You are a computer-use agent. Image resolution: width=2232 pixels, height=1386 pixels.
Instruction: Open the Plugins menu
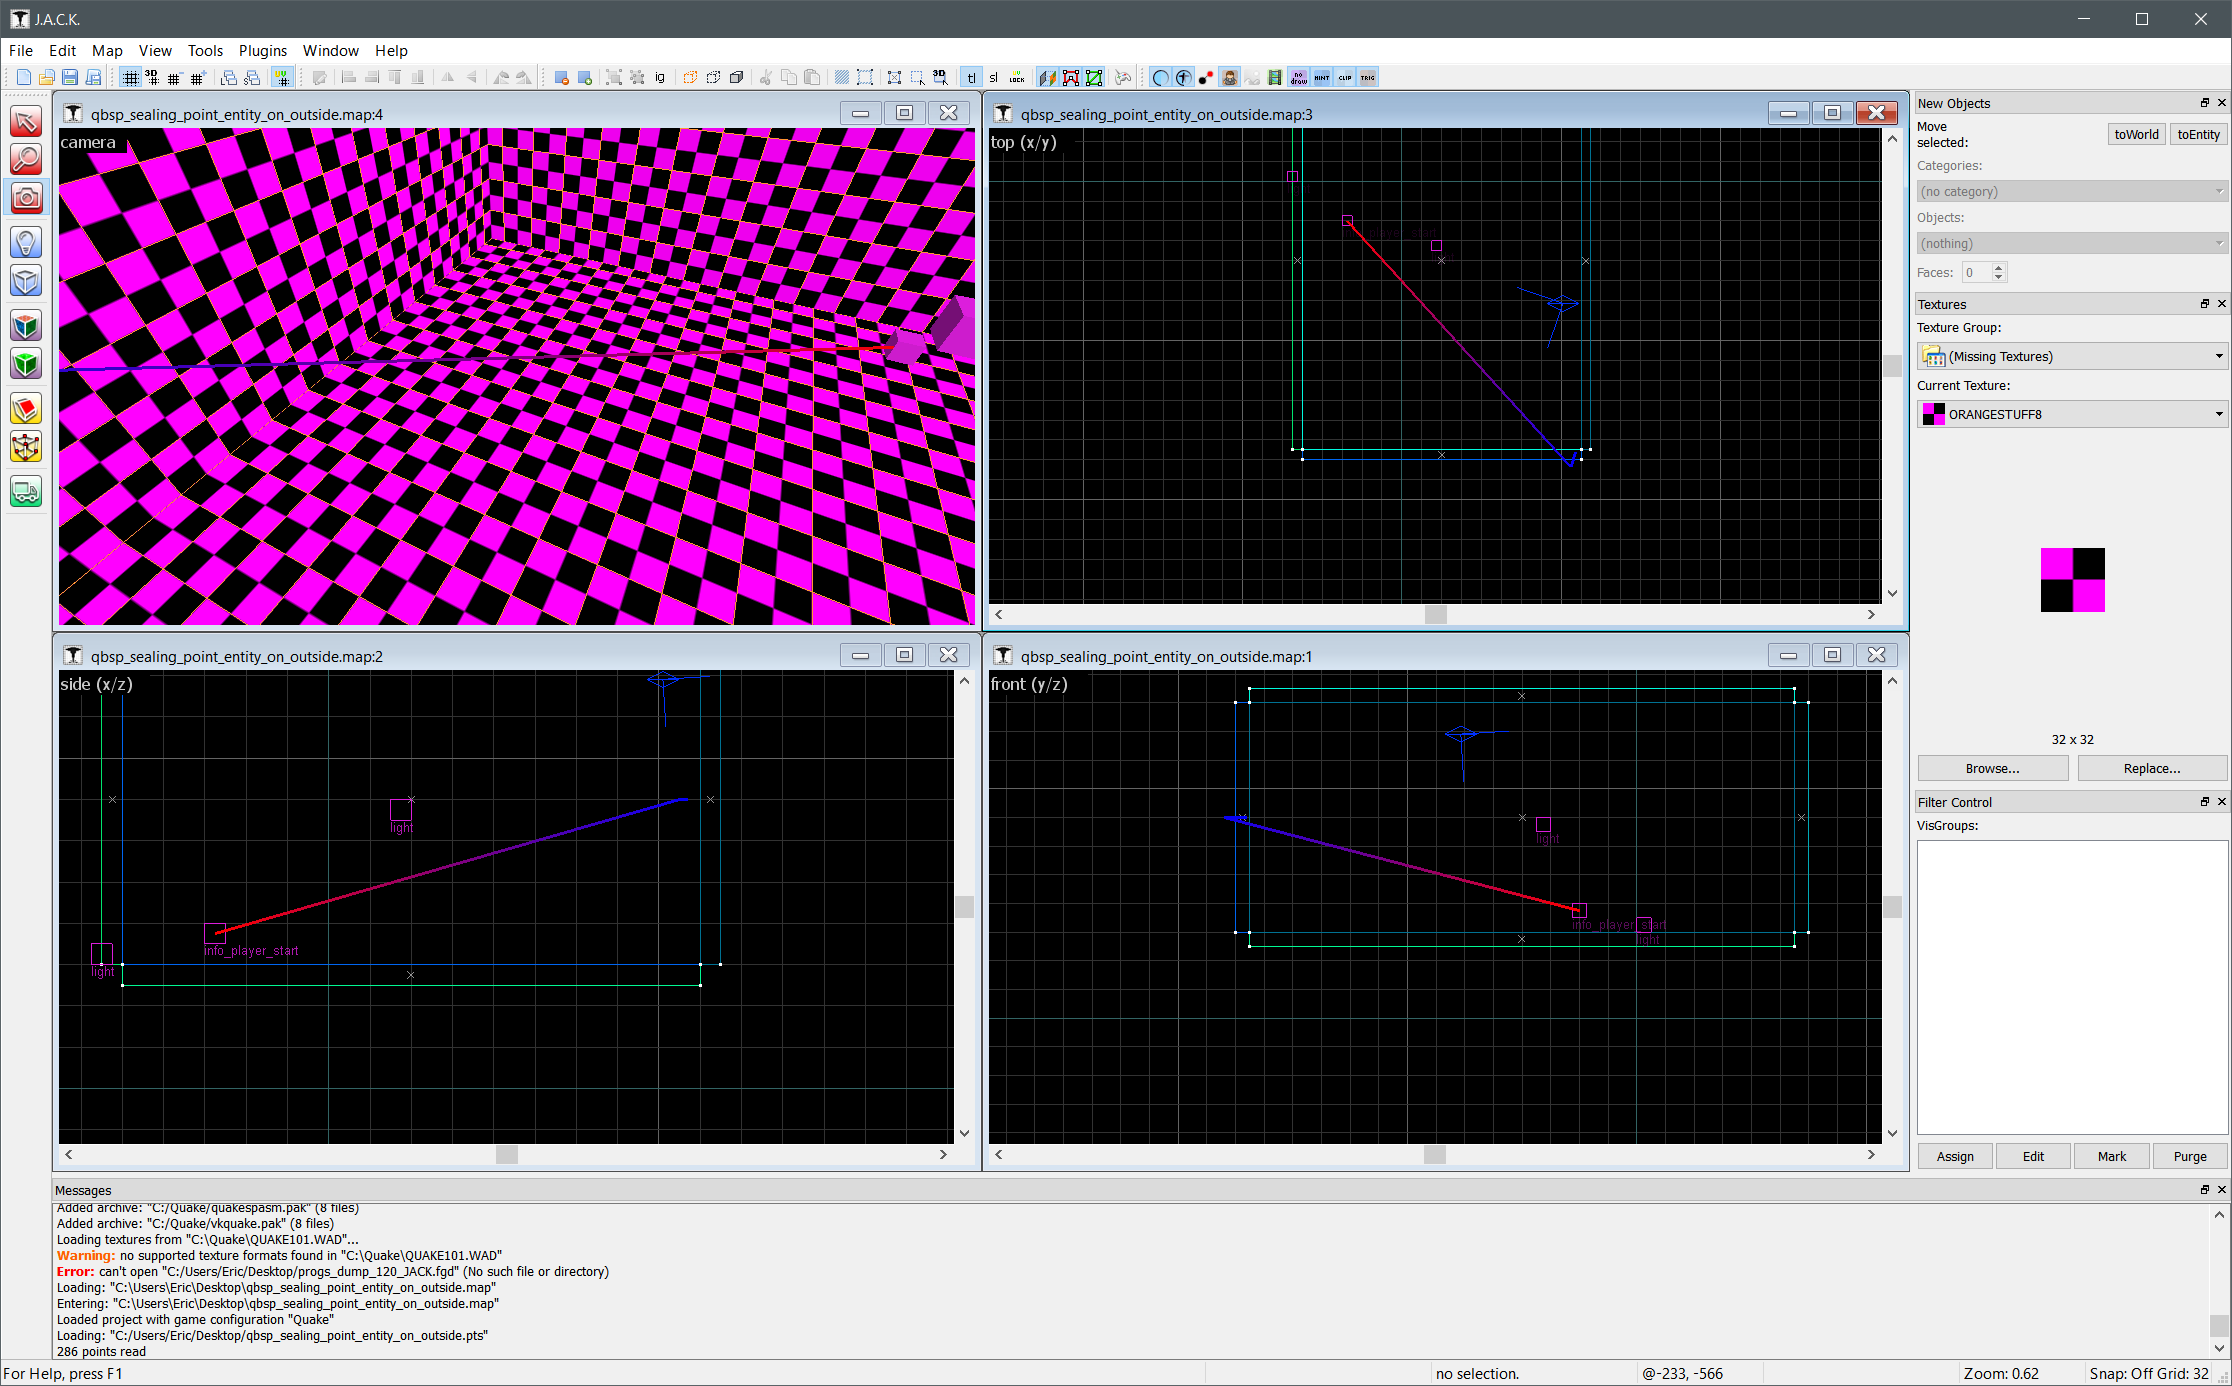point(263,50)
